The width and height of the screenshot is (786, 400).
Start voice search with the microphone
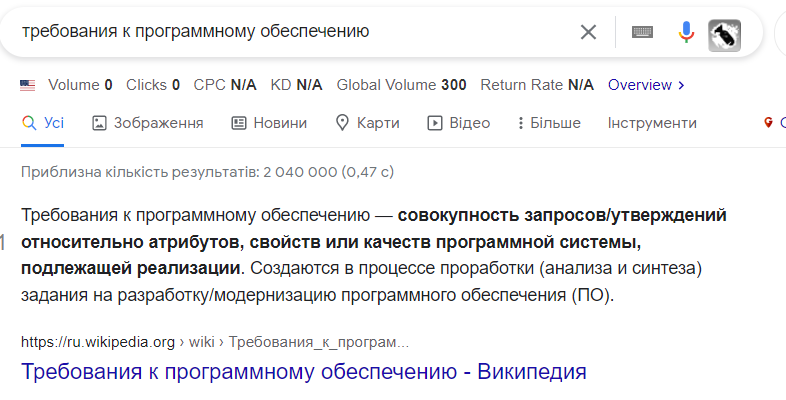click(x=686, y=32)
